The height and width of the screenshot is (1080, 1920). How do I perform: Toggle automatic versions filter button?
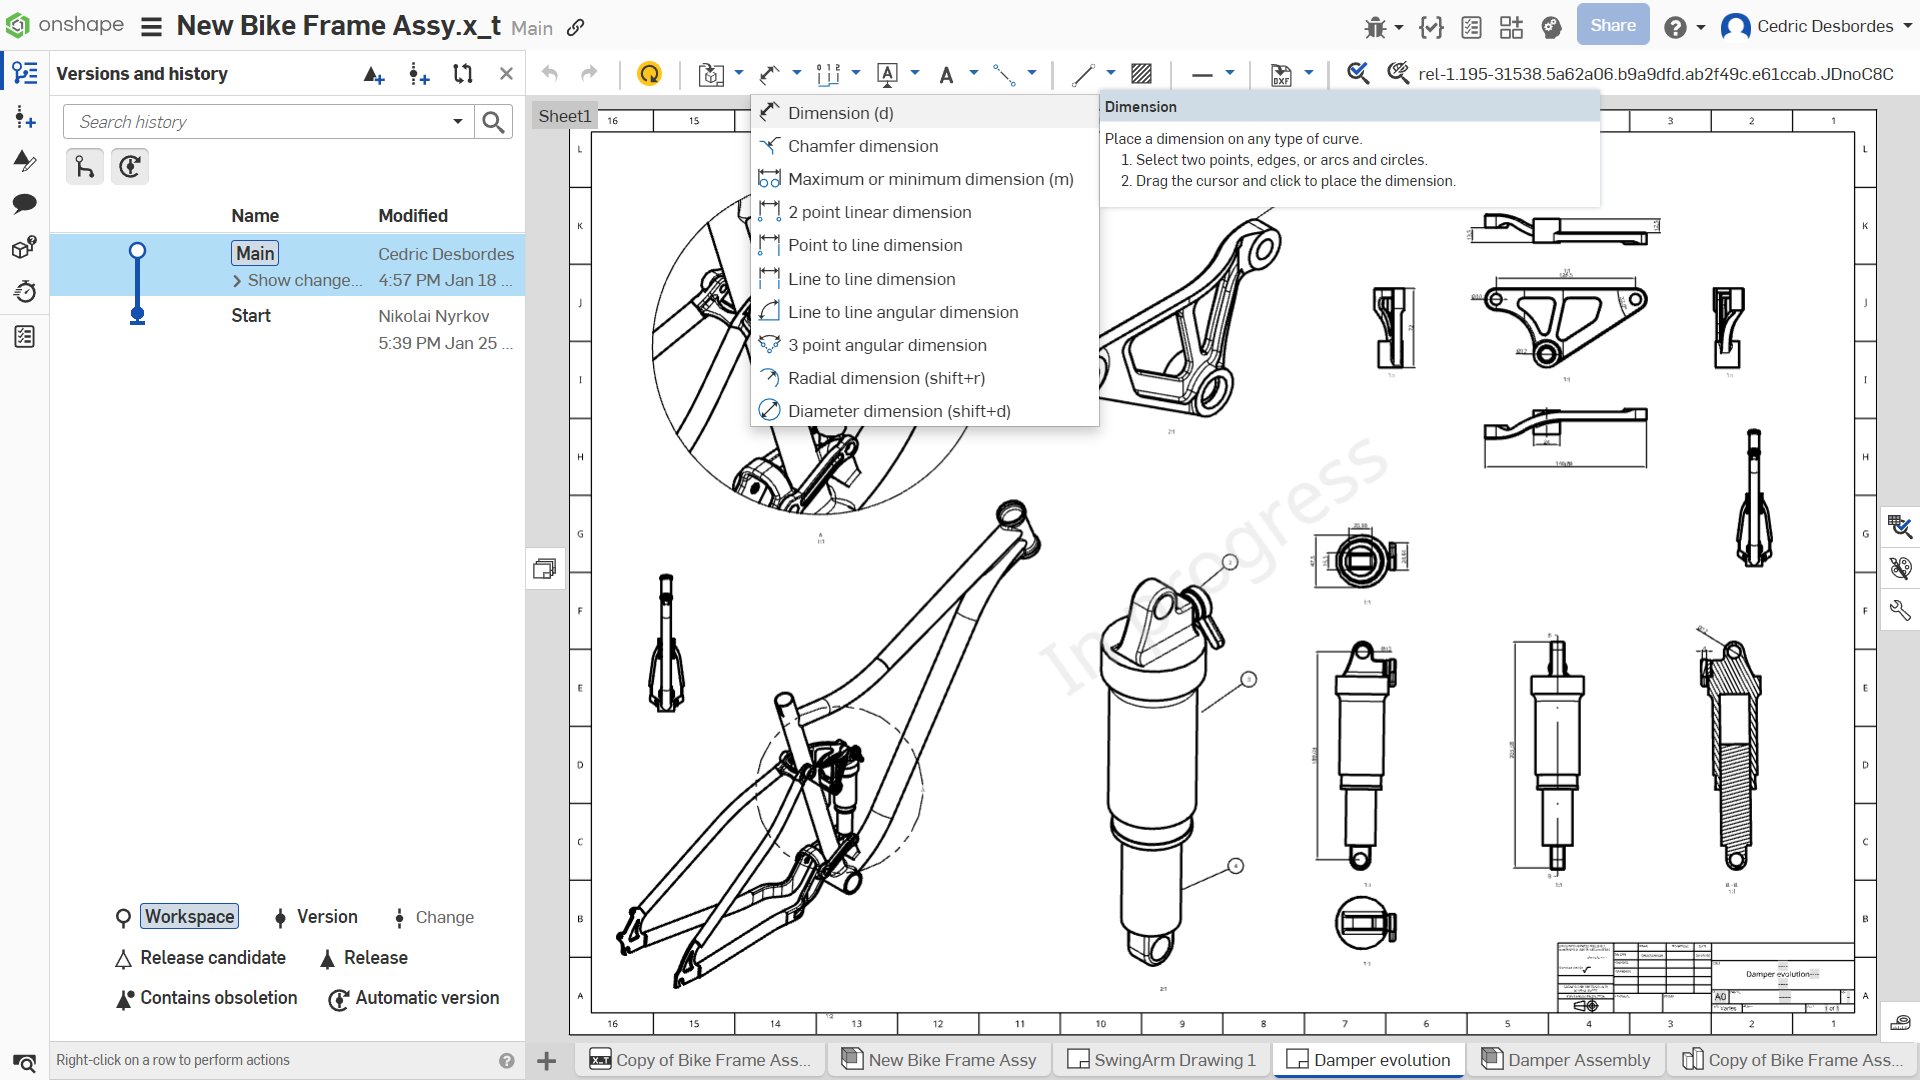(x=130, y=166)
